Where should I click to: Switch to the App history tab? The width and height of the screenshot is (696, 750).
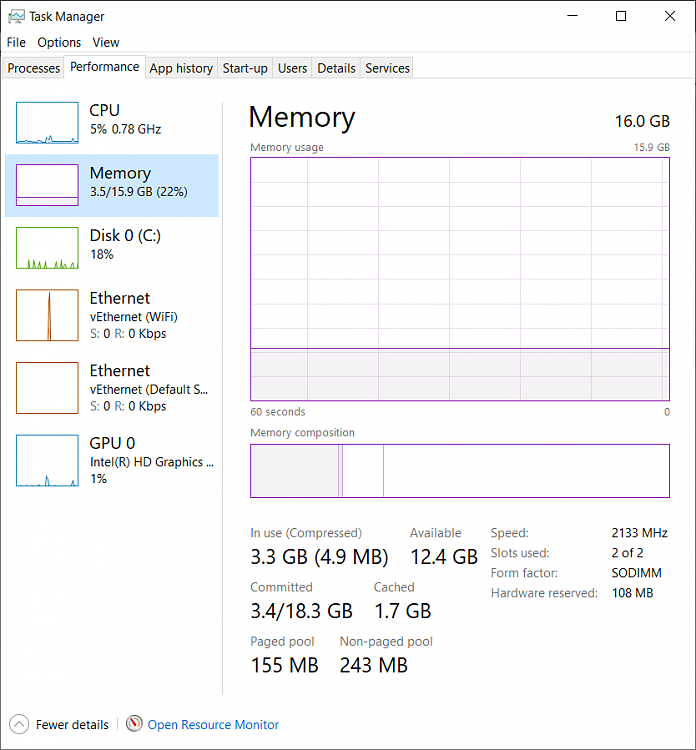coord(181,68)
